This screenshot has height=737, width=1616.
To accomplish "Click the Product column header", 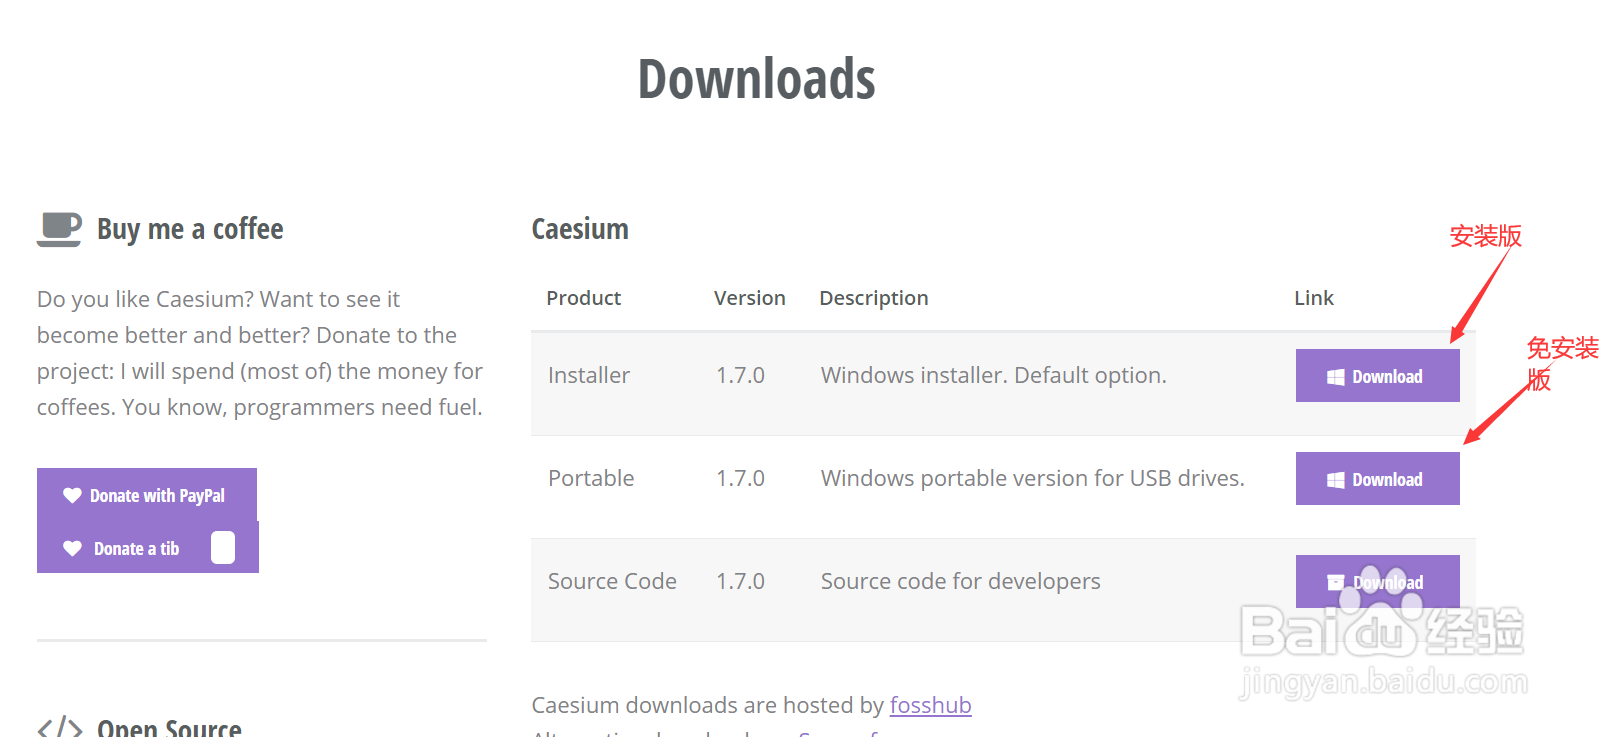I will [x=583, y=298].
